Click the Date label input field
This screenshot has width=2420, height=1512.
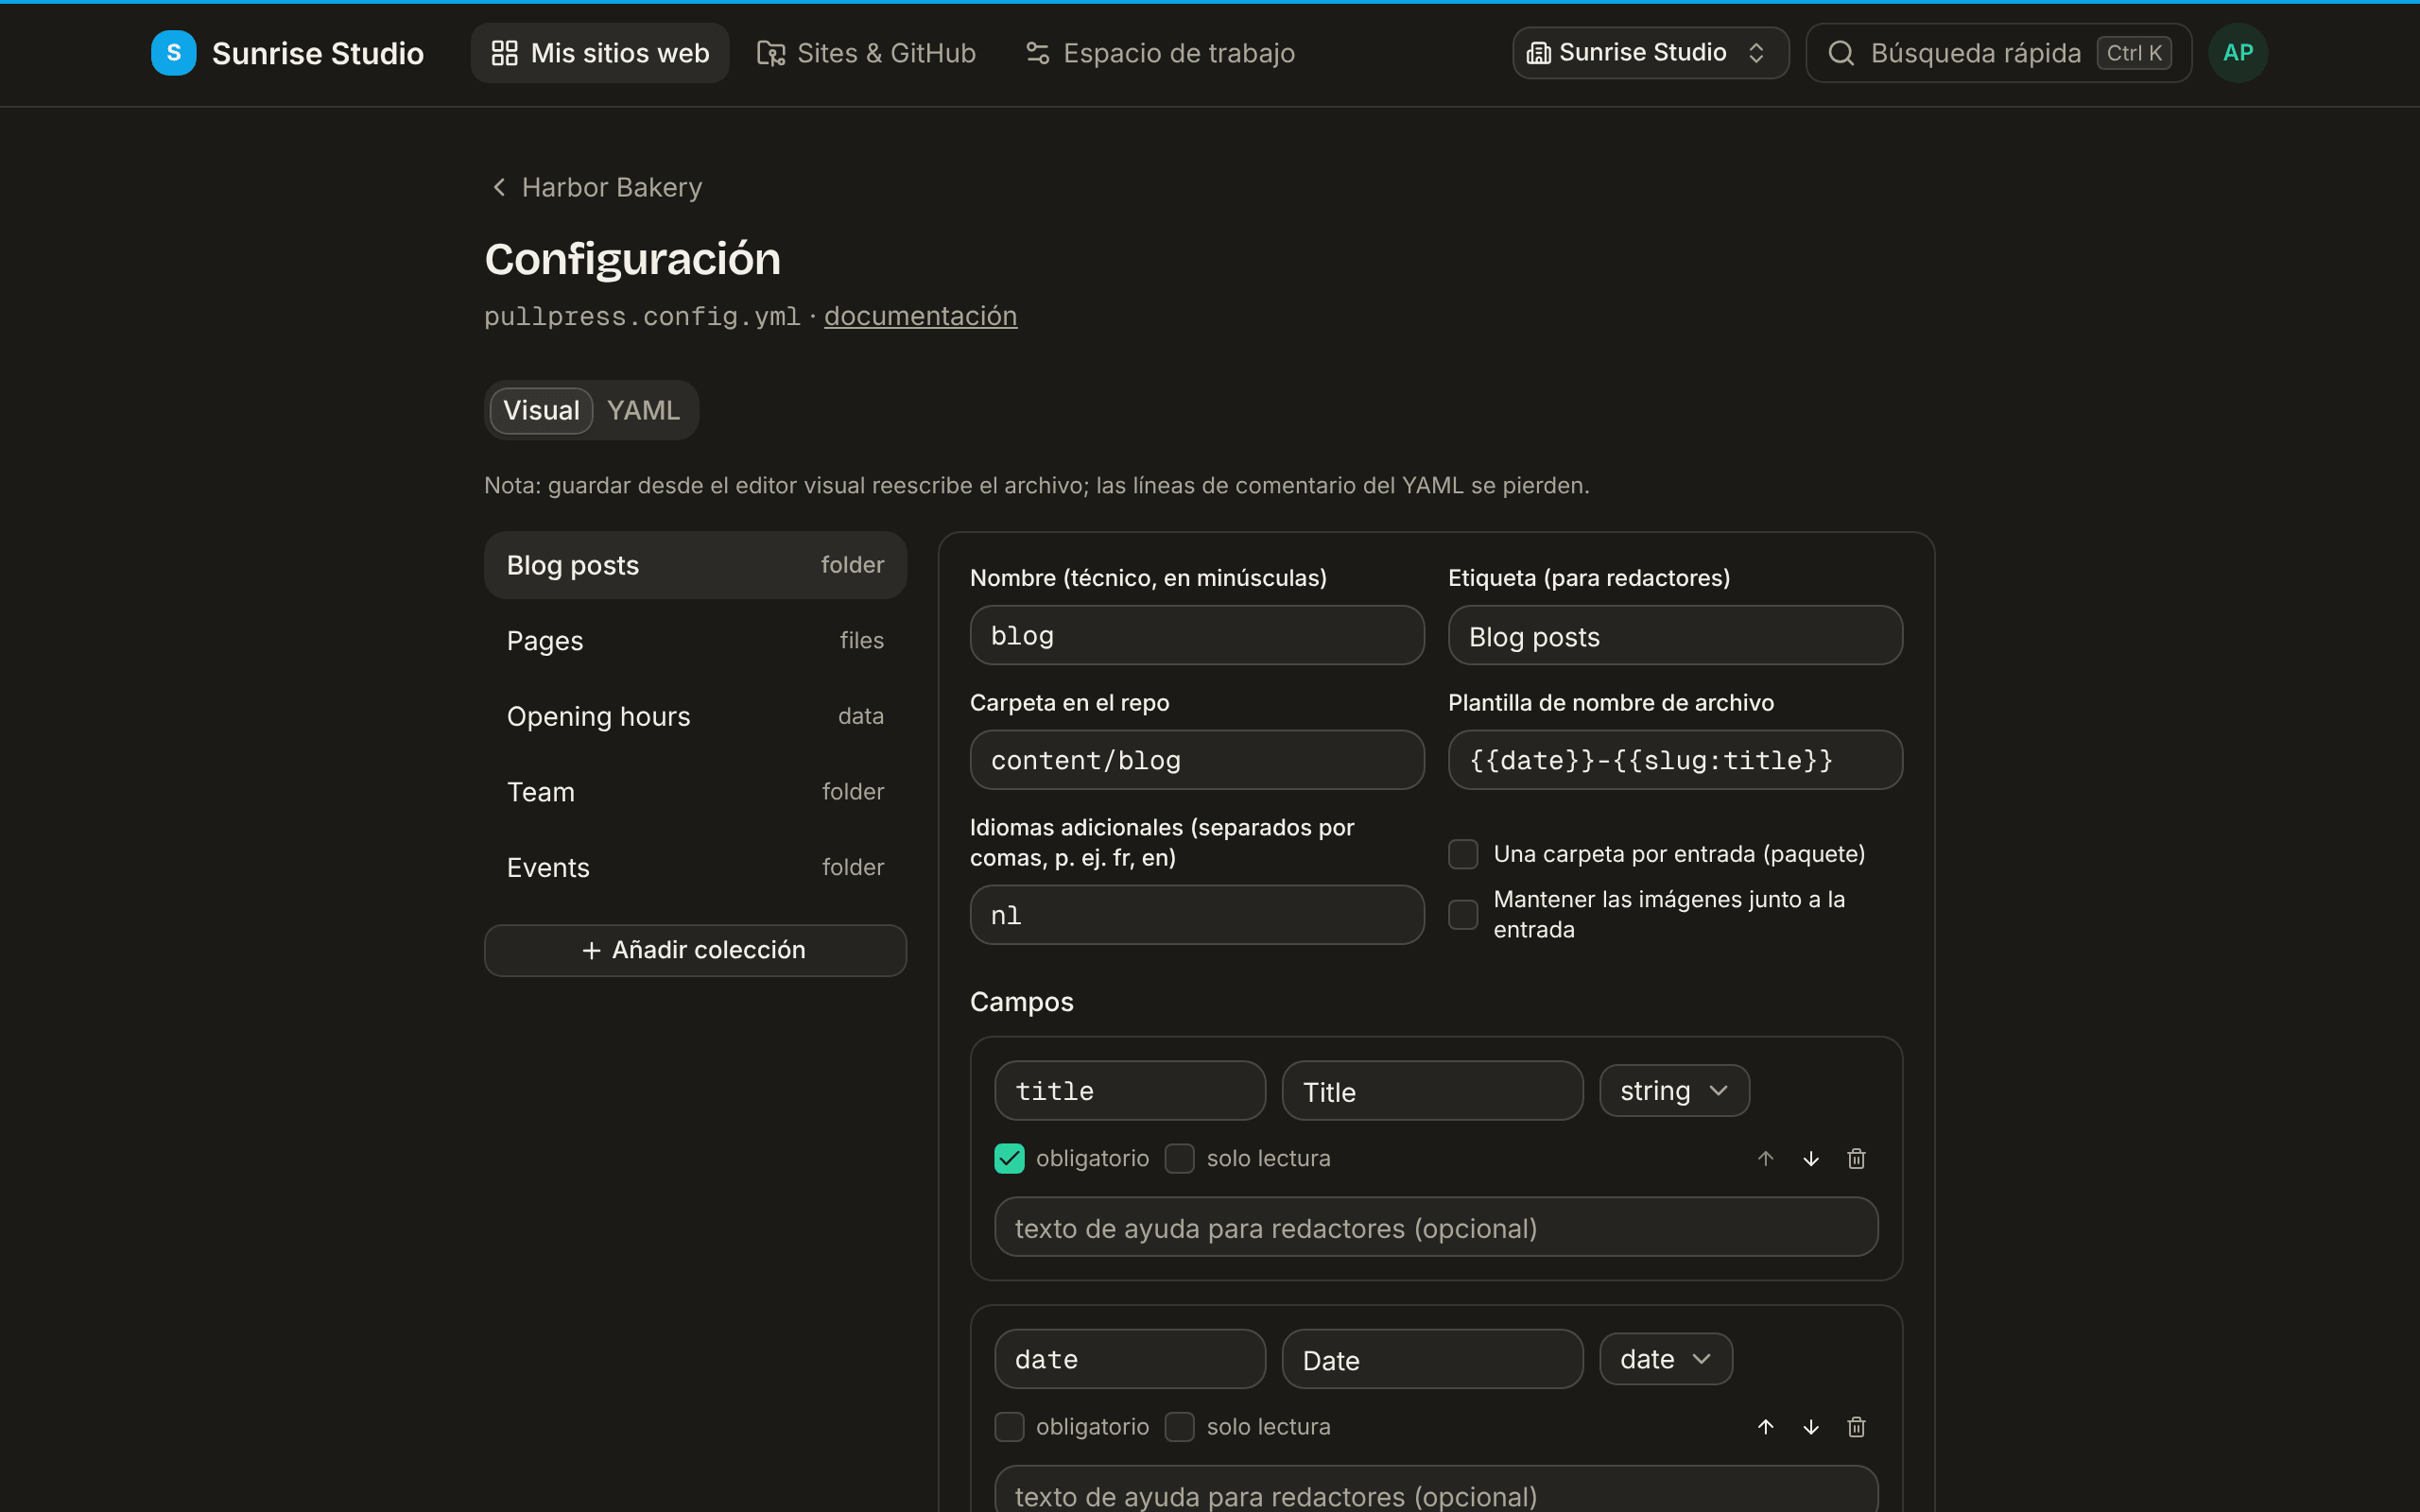coord(1432,1359)
